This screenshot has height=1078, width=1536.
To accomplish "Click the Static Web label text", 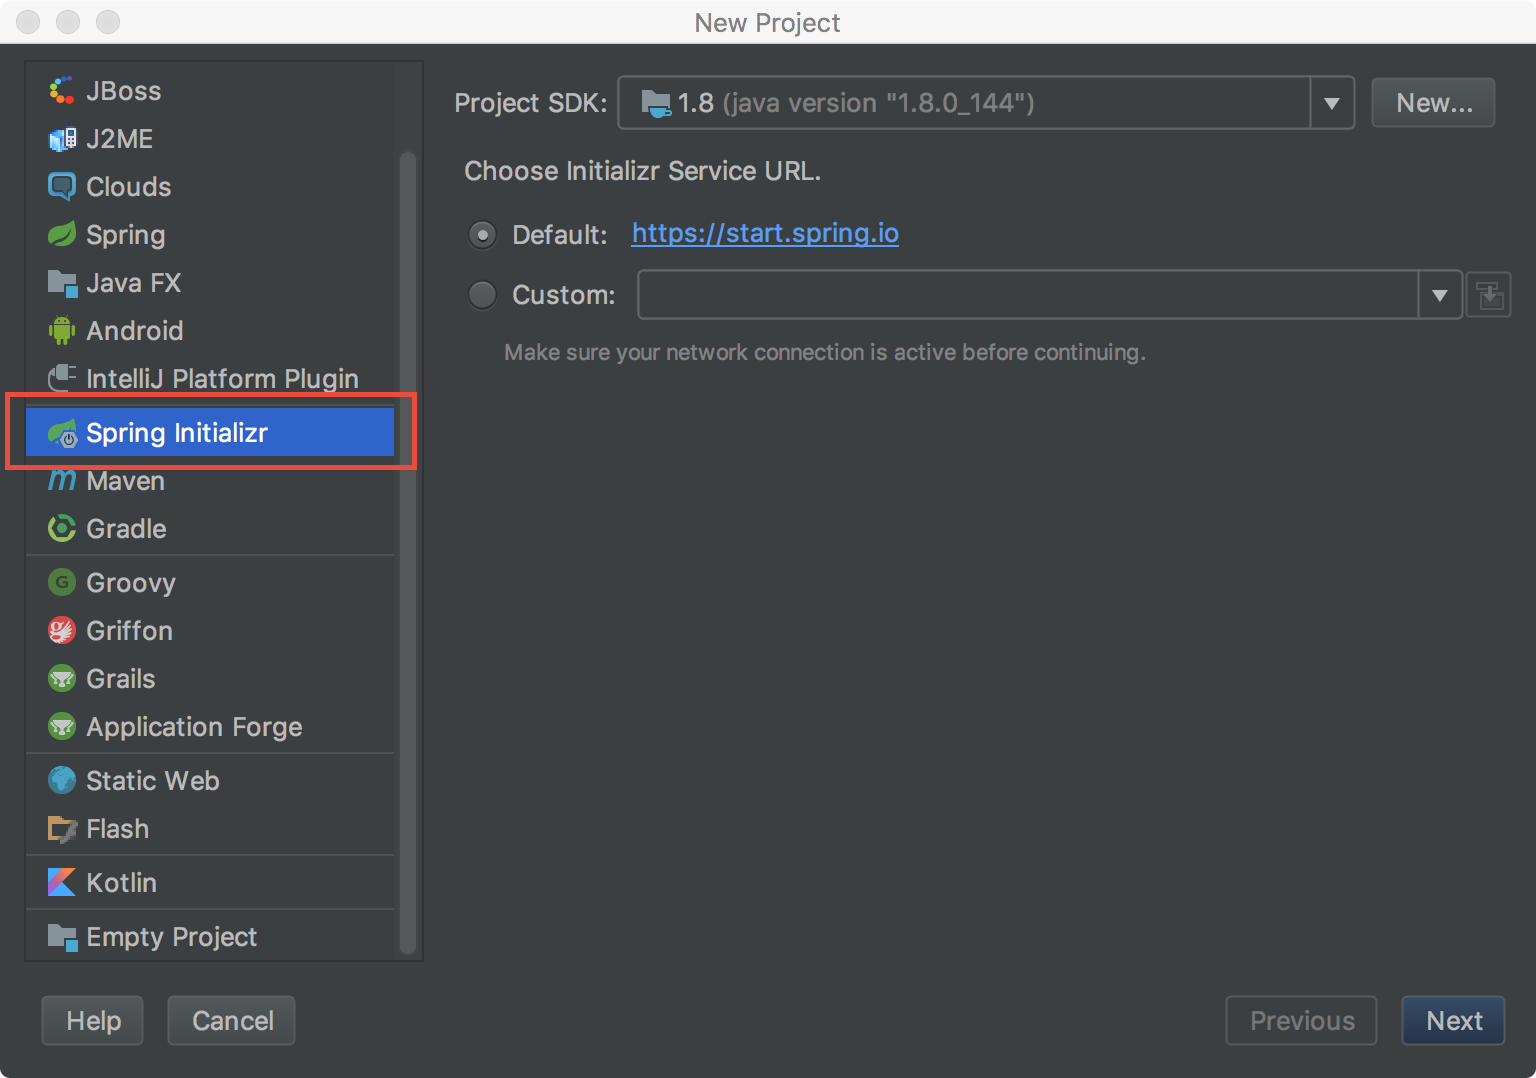I will pos(153,781).
